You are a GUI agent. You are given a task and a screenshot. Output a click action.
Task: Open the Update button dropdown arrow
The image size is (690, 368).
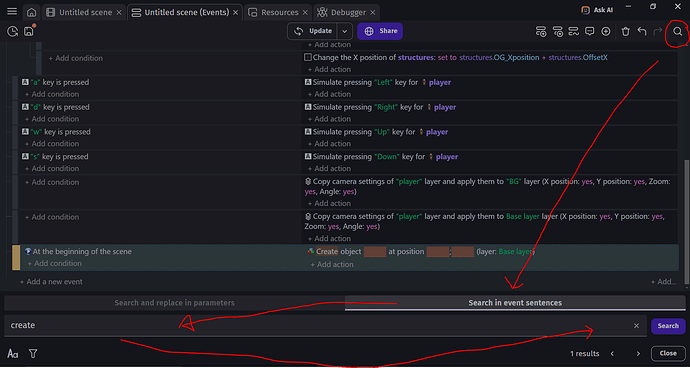coord(345,31)
